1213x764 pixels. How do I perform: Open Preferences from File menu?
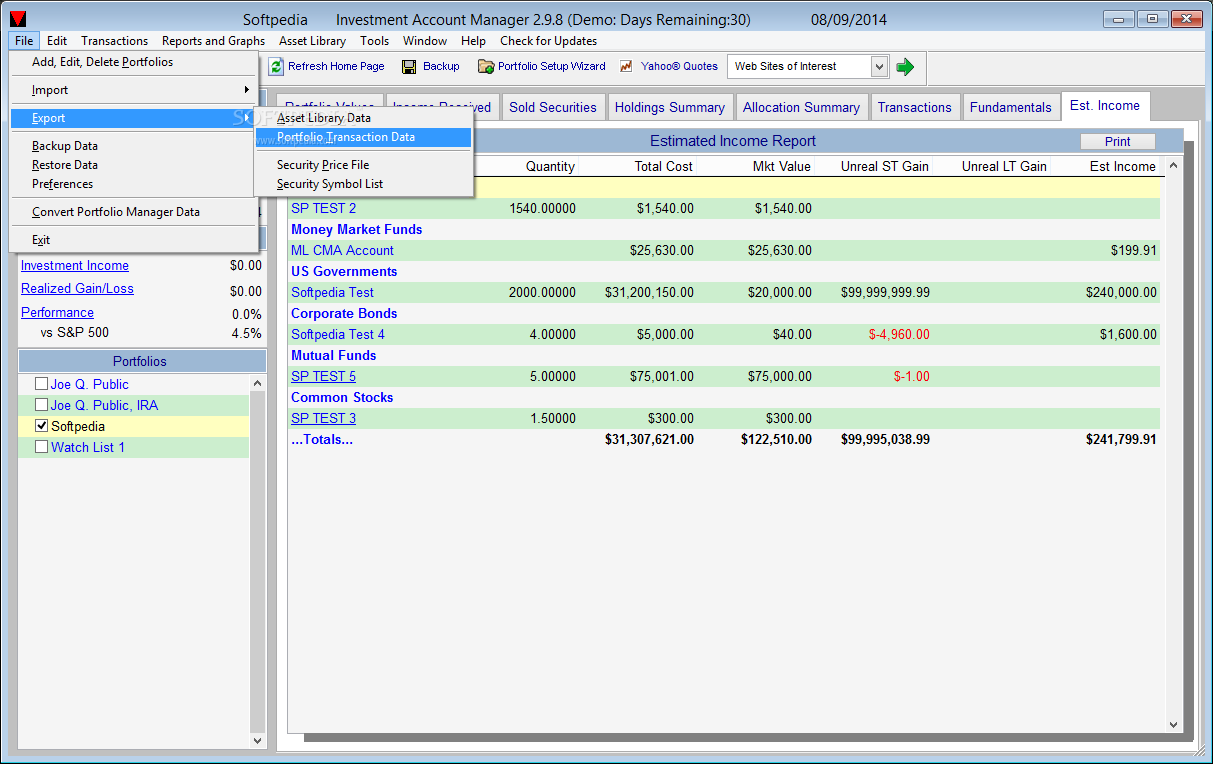tap(133, 184)
